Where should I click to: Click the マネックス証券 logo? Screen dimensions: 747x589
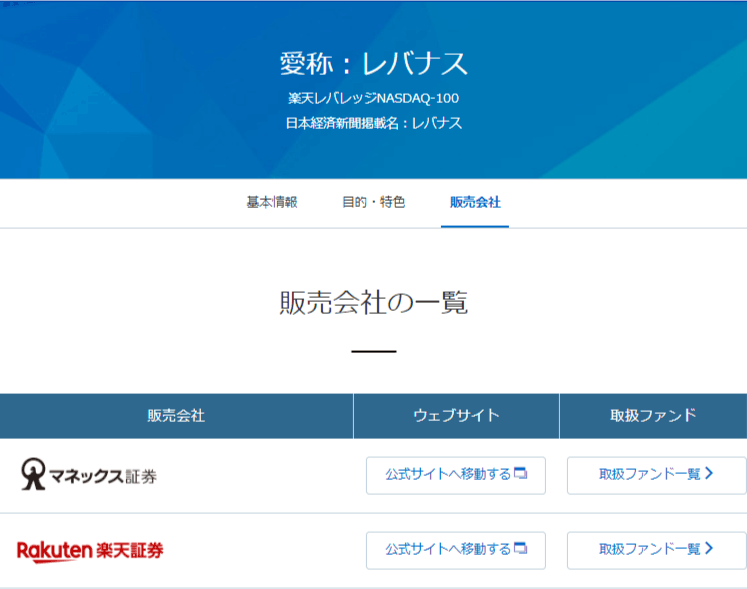point(89,474)
